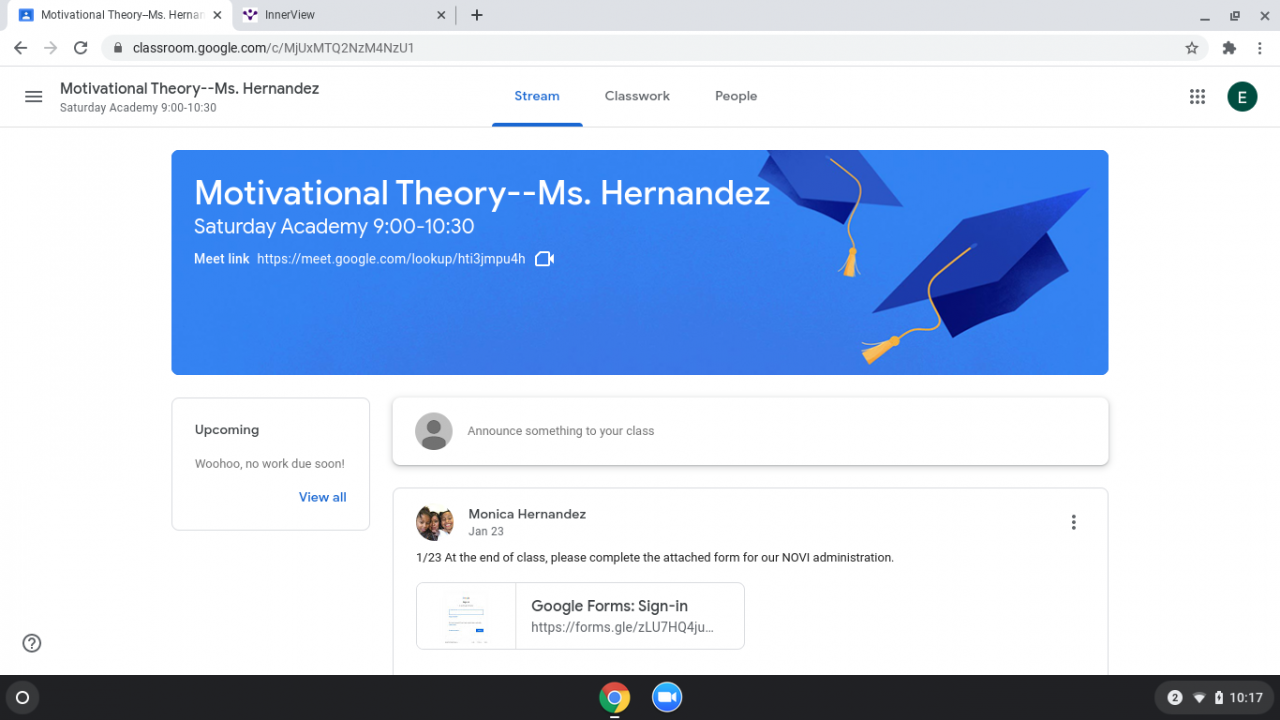Open the Classroom main menu hamburger icon
1280x720 pixels.
[x=34, y=97]
